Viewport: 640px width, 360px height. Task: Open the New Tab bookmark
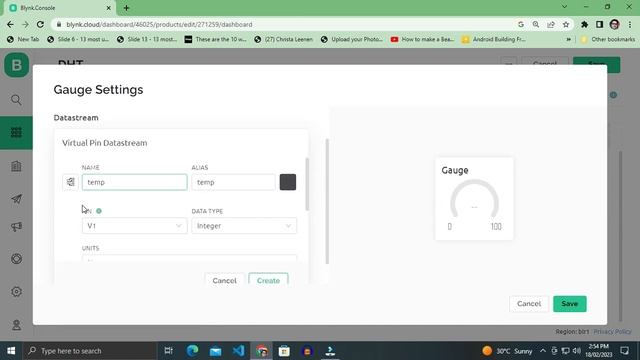tap(23, 40)
